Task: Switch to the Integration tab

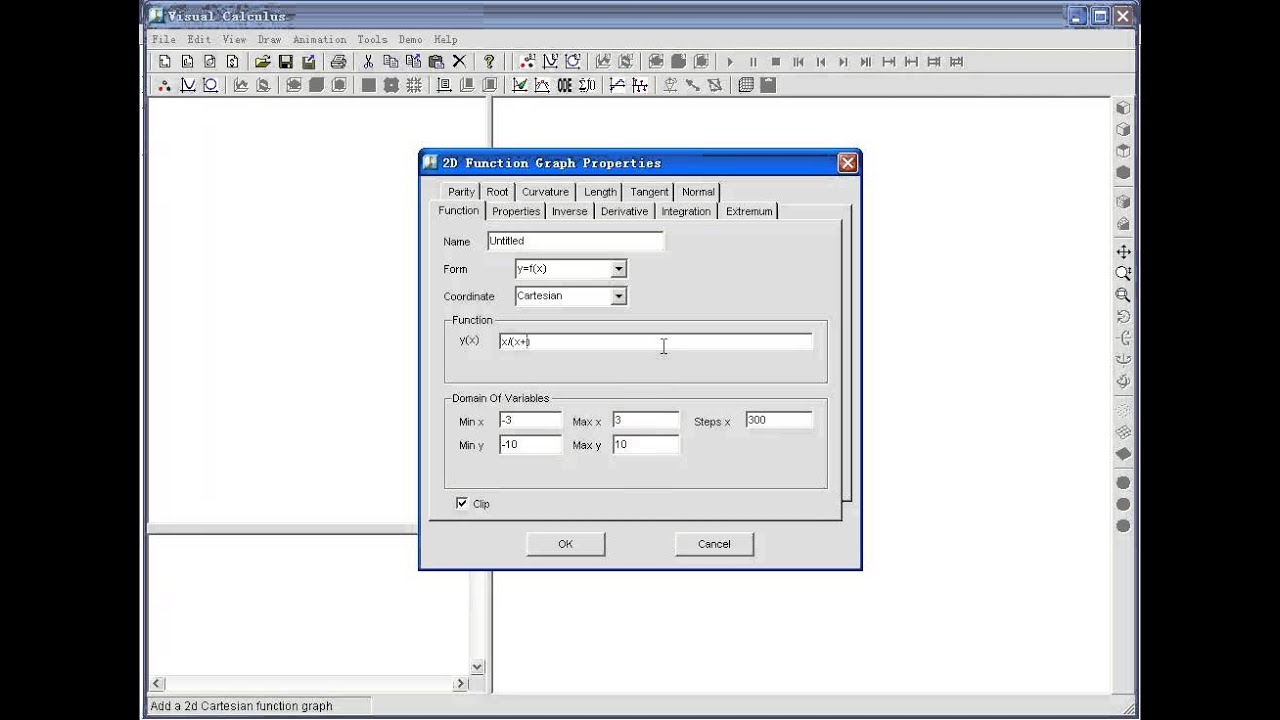Action: 686,211
